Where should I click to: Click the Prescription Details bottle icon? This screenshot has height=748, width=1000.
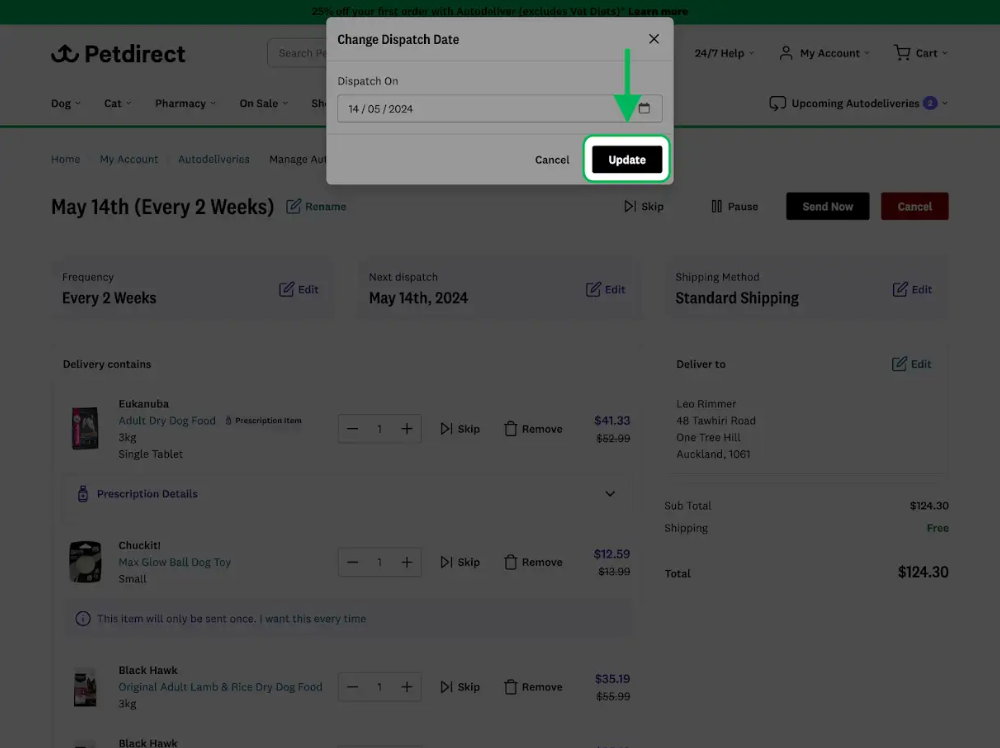[x=83, y=494]
